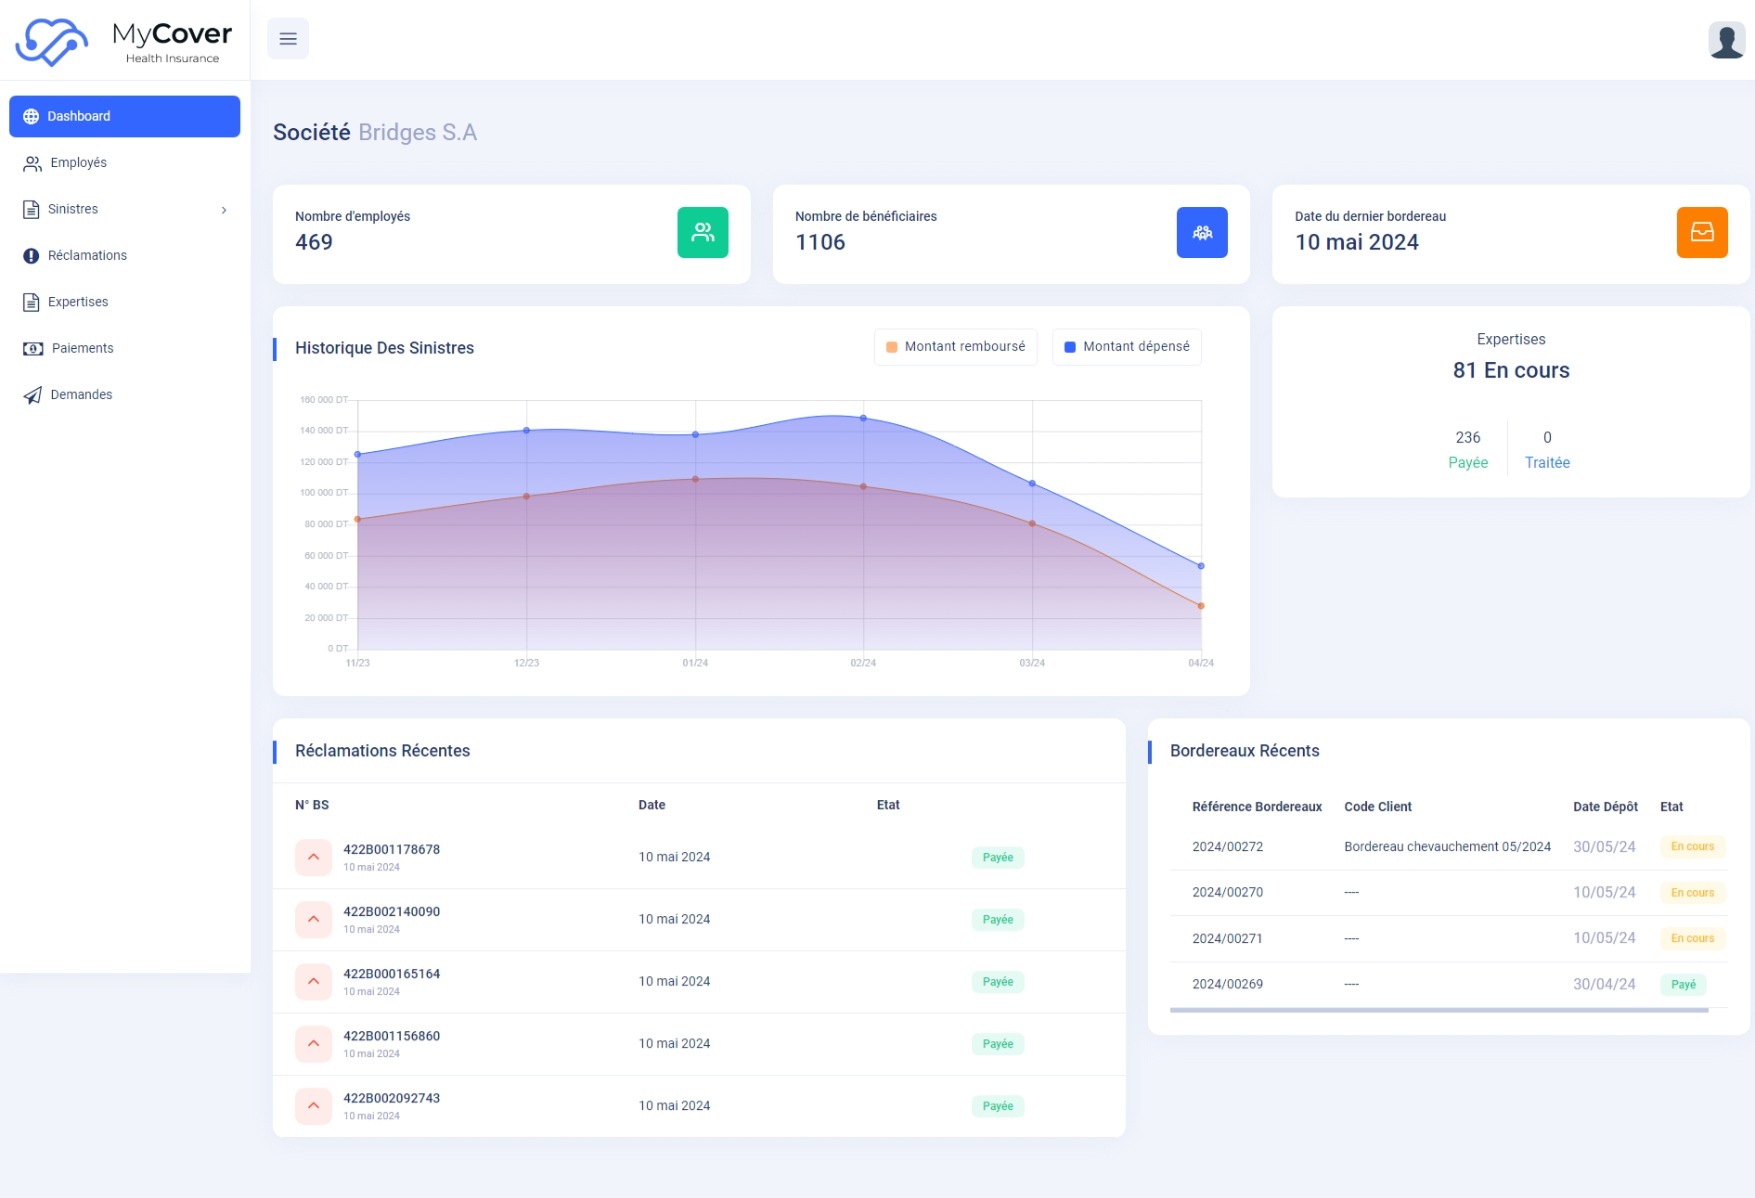Click the hamburger menu icon
1755x1198 pixels.
(x=287, y=39)
